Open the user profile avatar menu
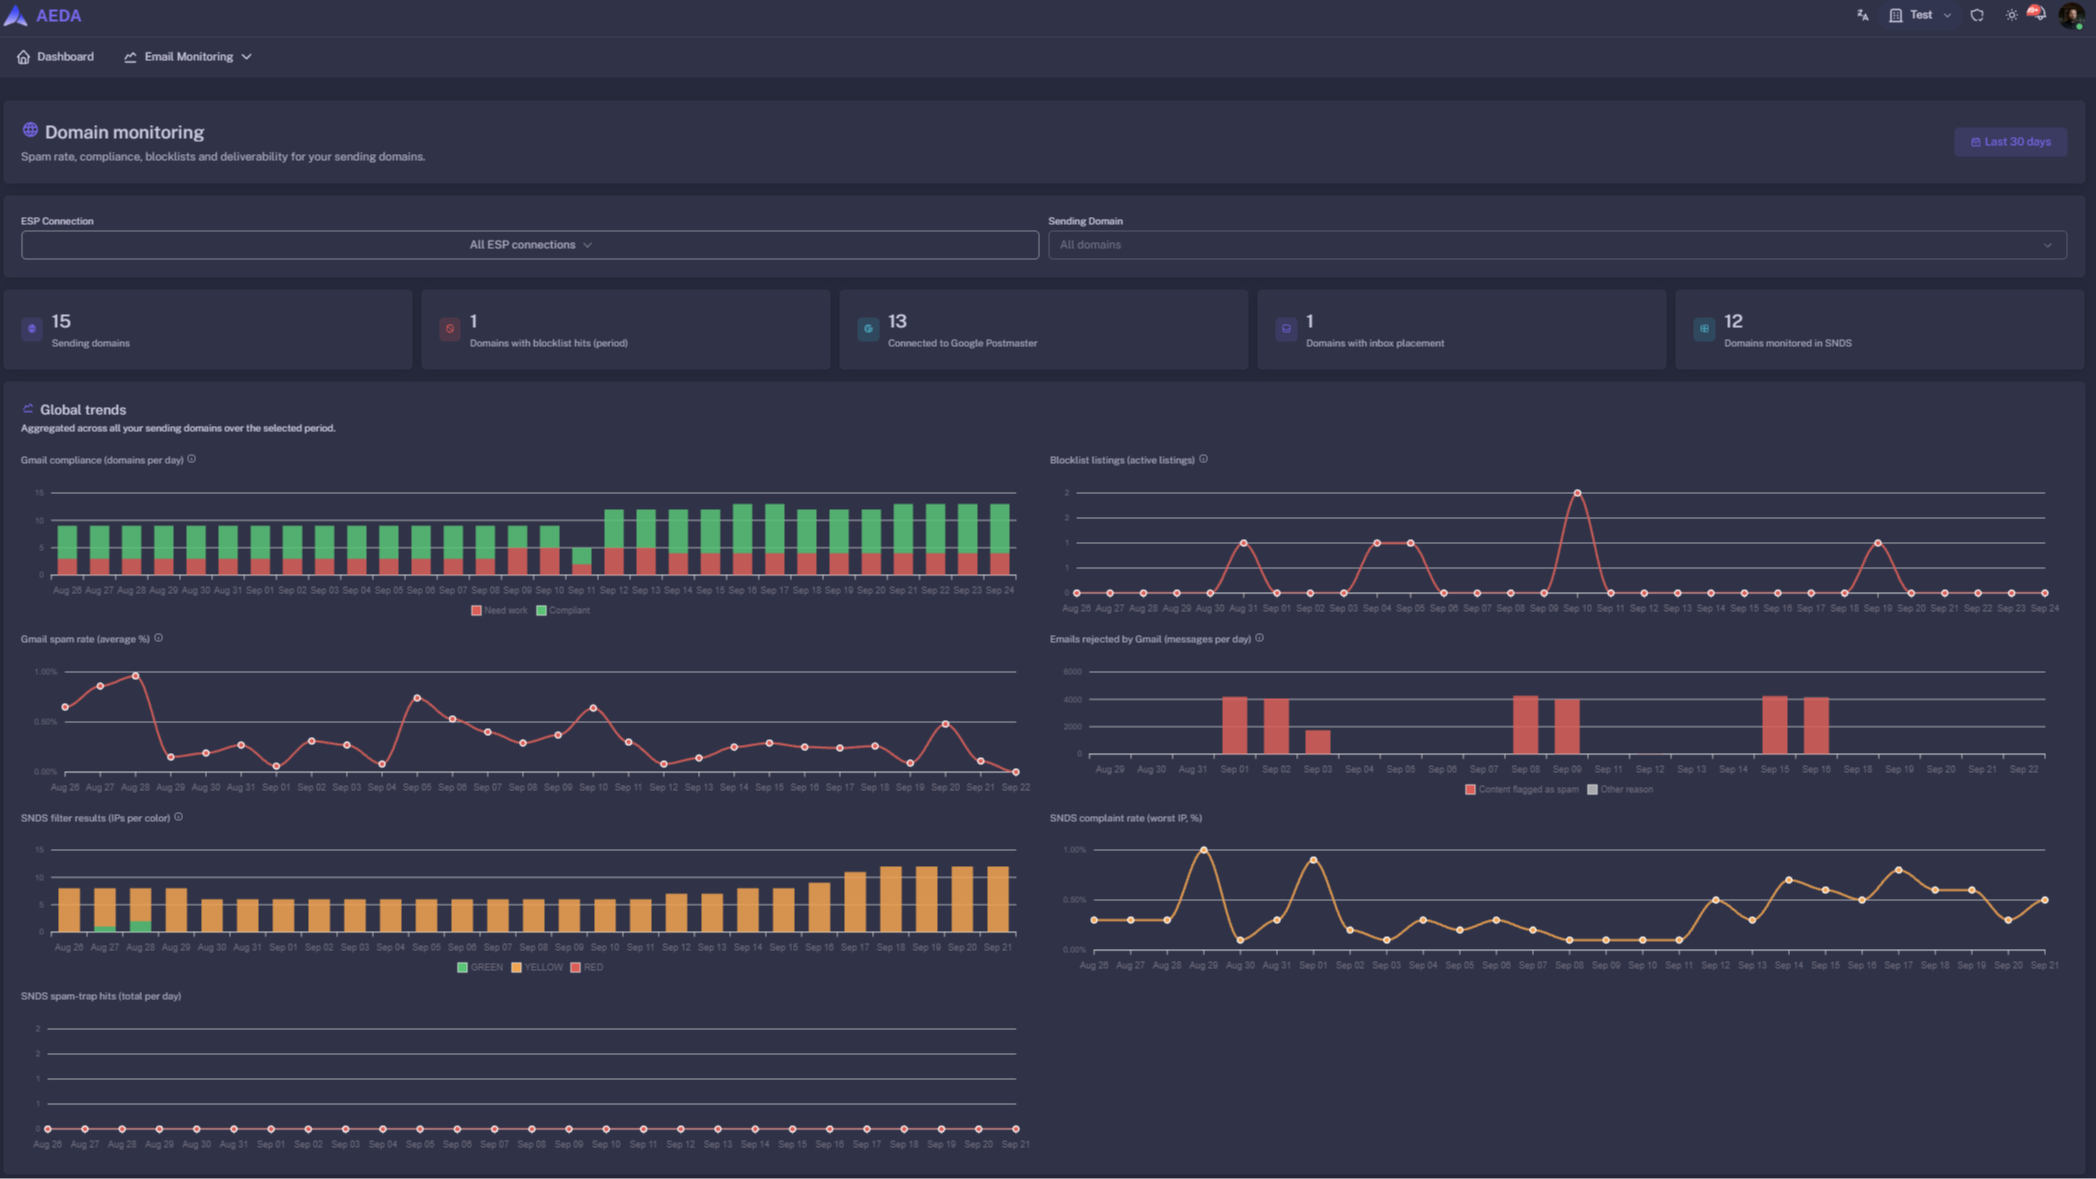This screenshot has height=1179, width=2096. 2072,16
